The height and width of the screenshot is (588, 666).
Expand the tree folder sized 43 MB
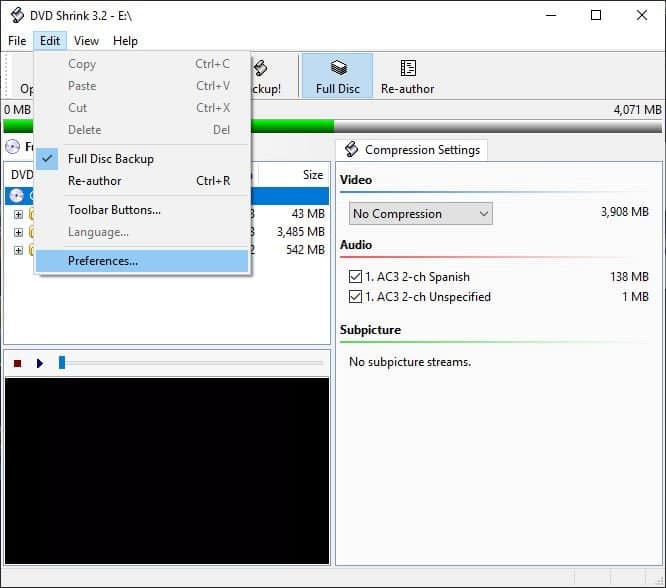tap(18, 214)
